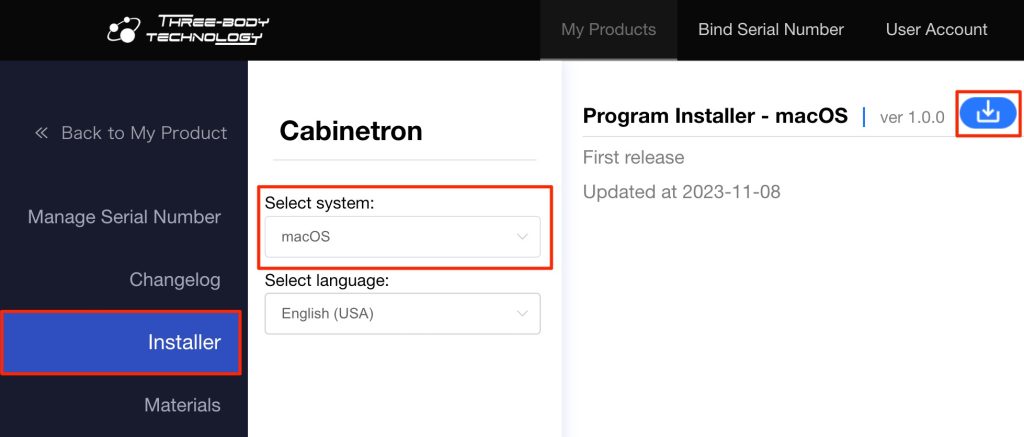Open the language dropdown showing English (USA)
The width and height of the screenshot is (1024, 437).
pos(402,313)
